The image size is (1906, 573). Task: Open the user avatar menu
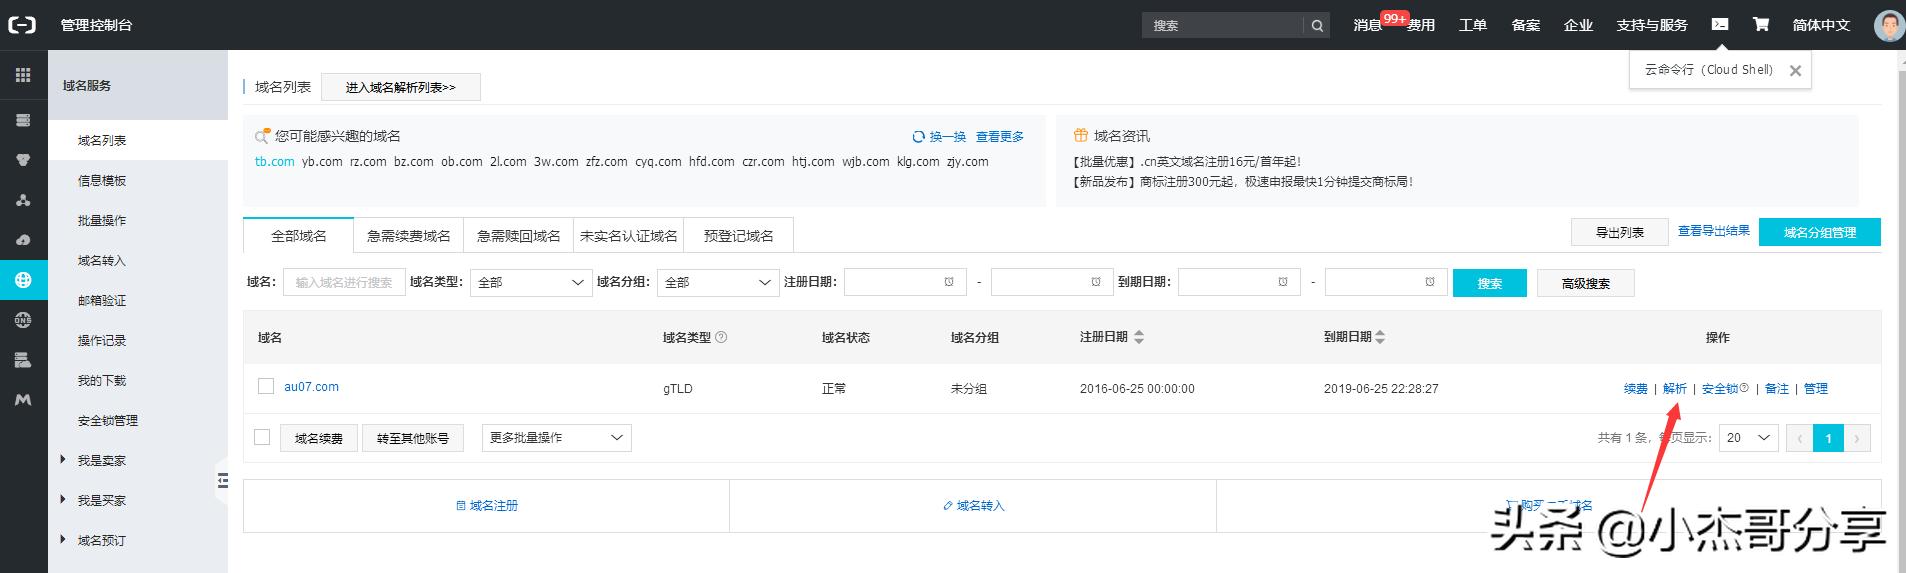click(x=1888, y=25)
